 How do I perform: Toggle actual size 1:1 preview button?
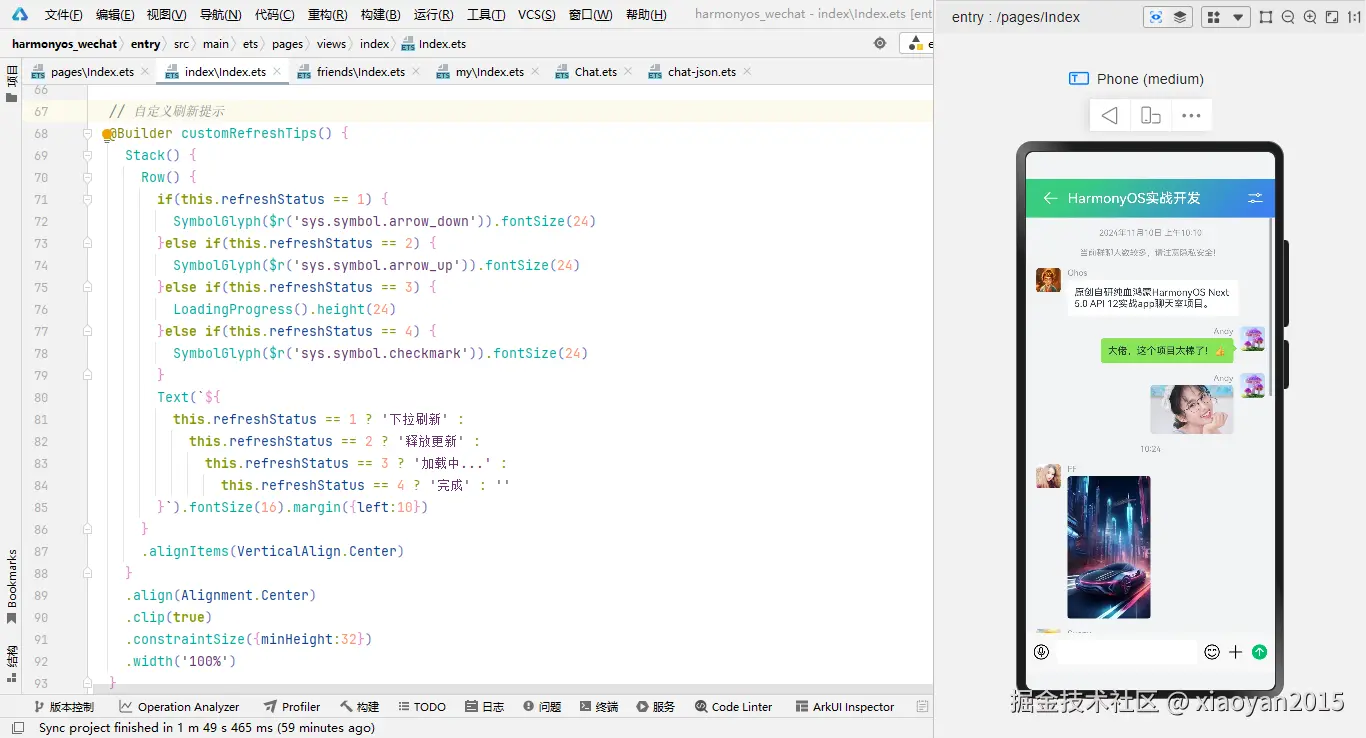pyautogui.click(x=1355, y=17)
